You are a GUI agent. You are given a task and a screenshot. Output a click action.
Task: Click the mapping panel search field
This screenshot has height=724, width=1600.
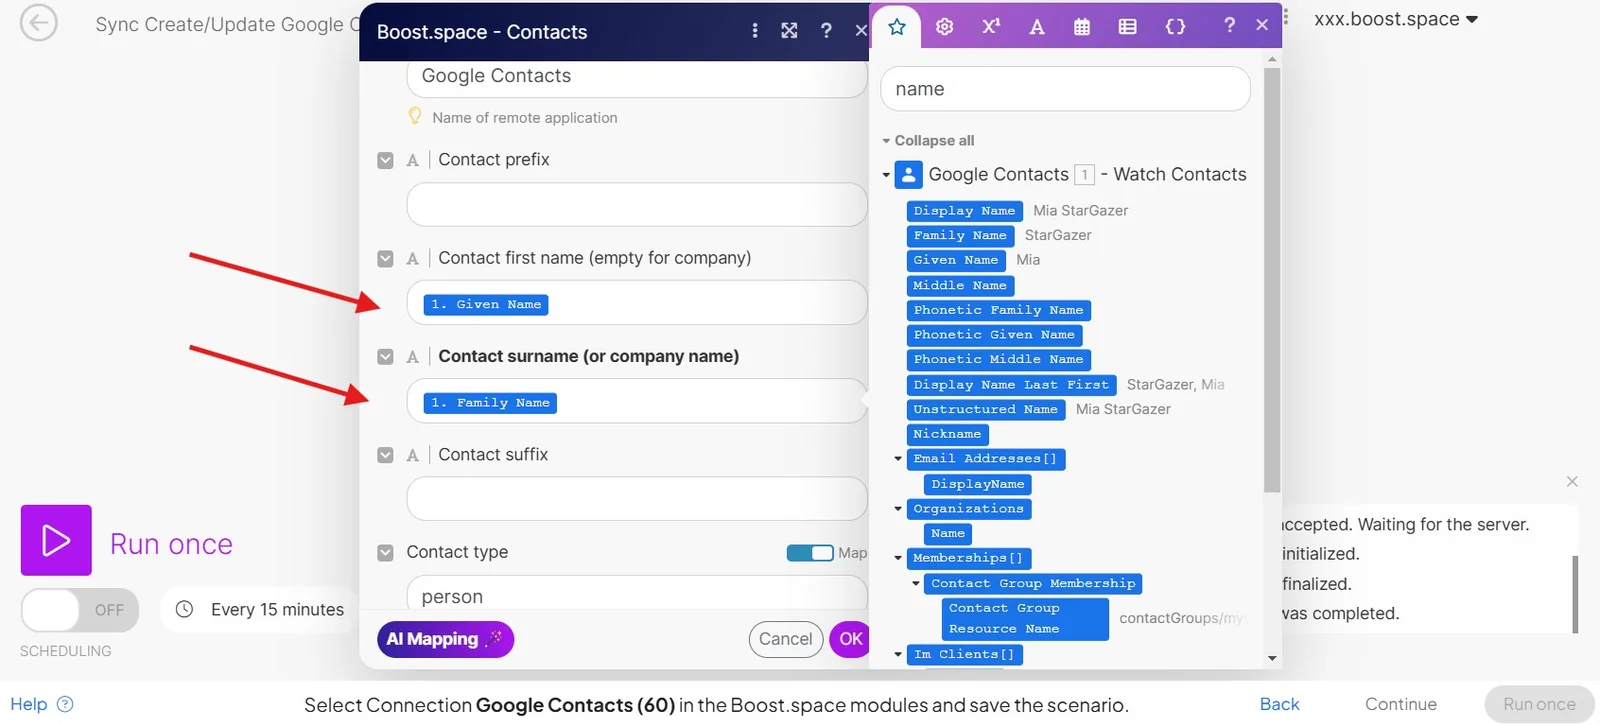click(x=1065, y=89)
